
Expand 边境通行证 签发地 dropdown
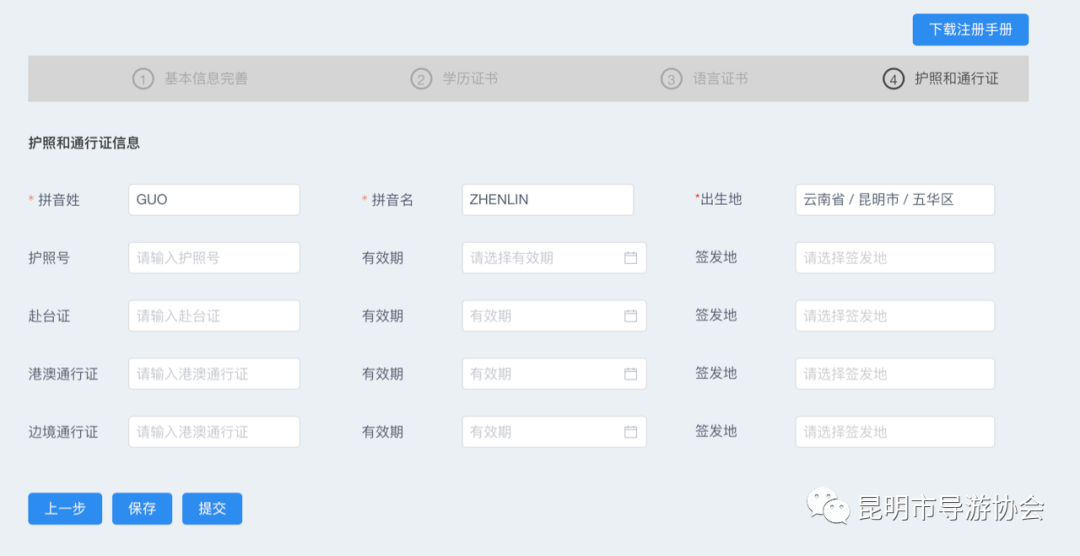pyautogui.click(x=894, y=432)
